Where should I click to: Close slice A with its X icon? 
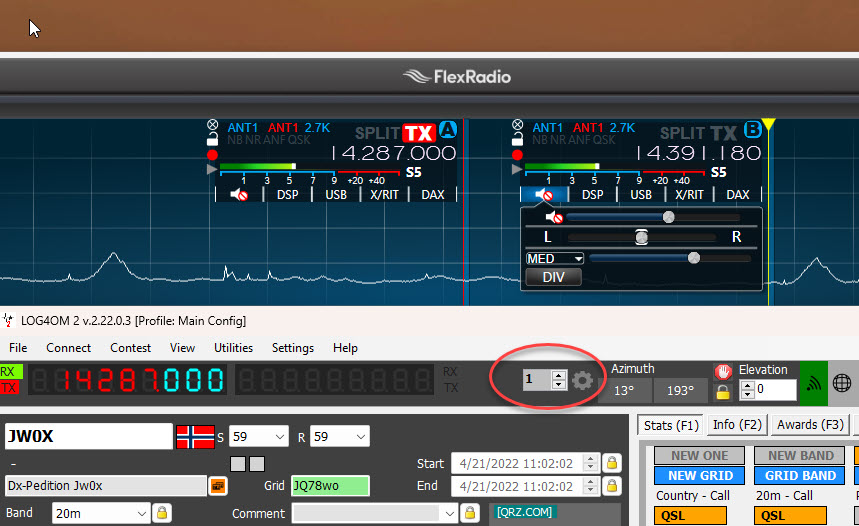[x=213, y=125]
